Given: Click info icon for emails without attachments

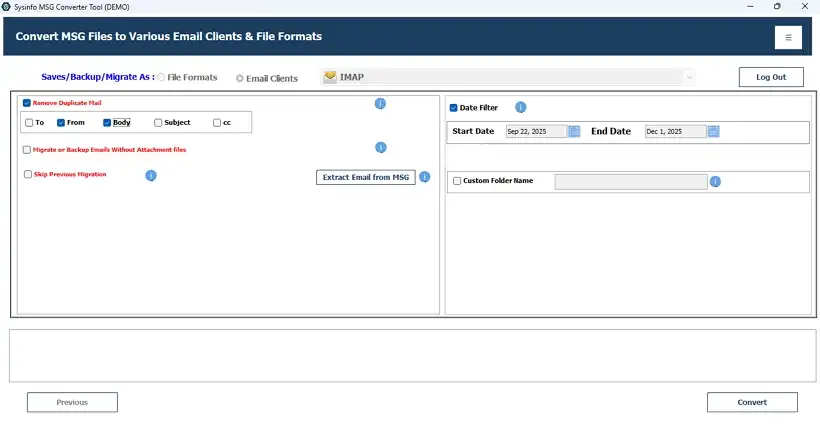Looking at the screenshot, I should click(381, 147).
